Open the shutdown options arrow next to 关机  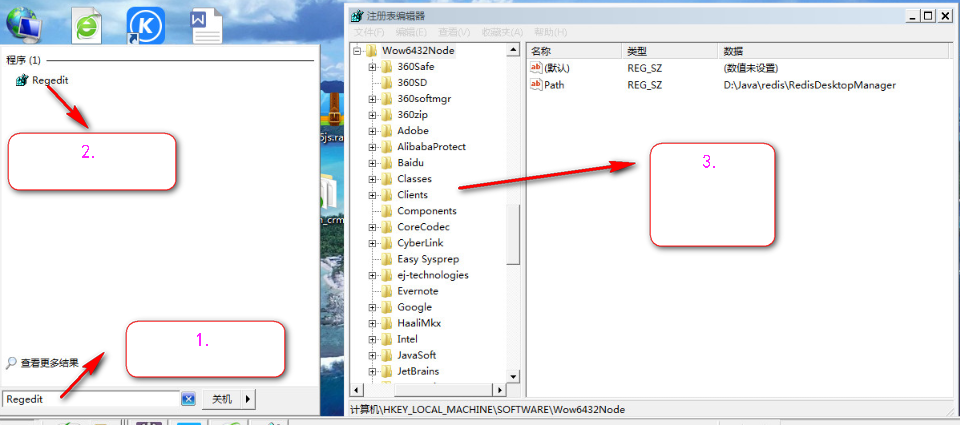[247, 399]
